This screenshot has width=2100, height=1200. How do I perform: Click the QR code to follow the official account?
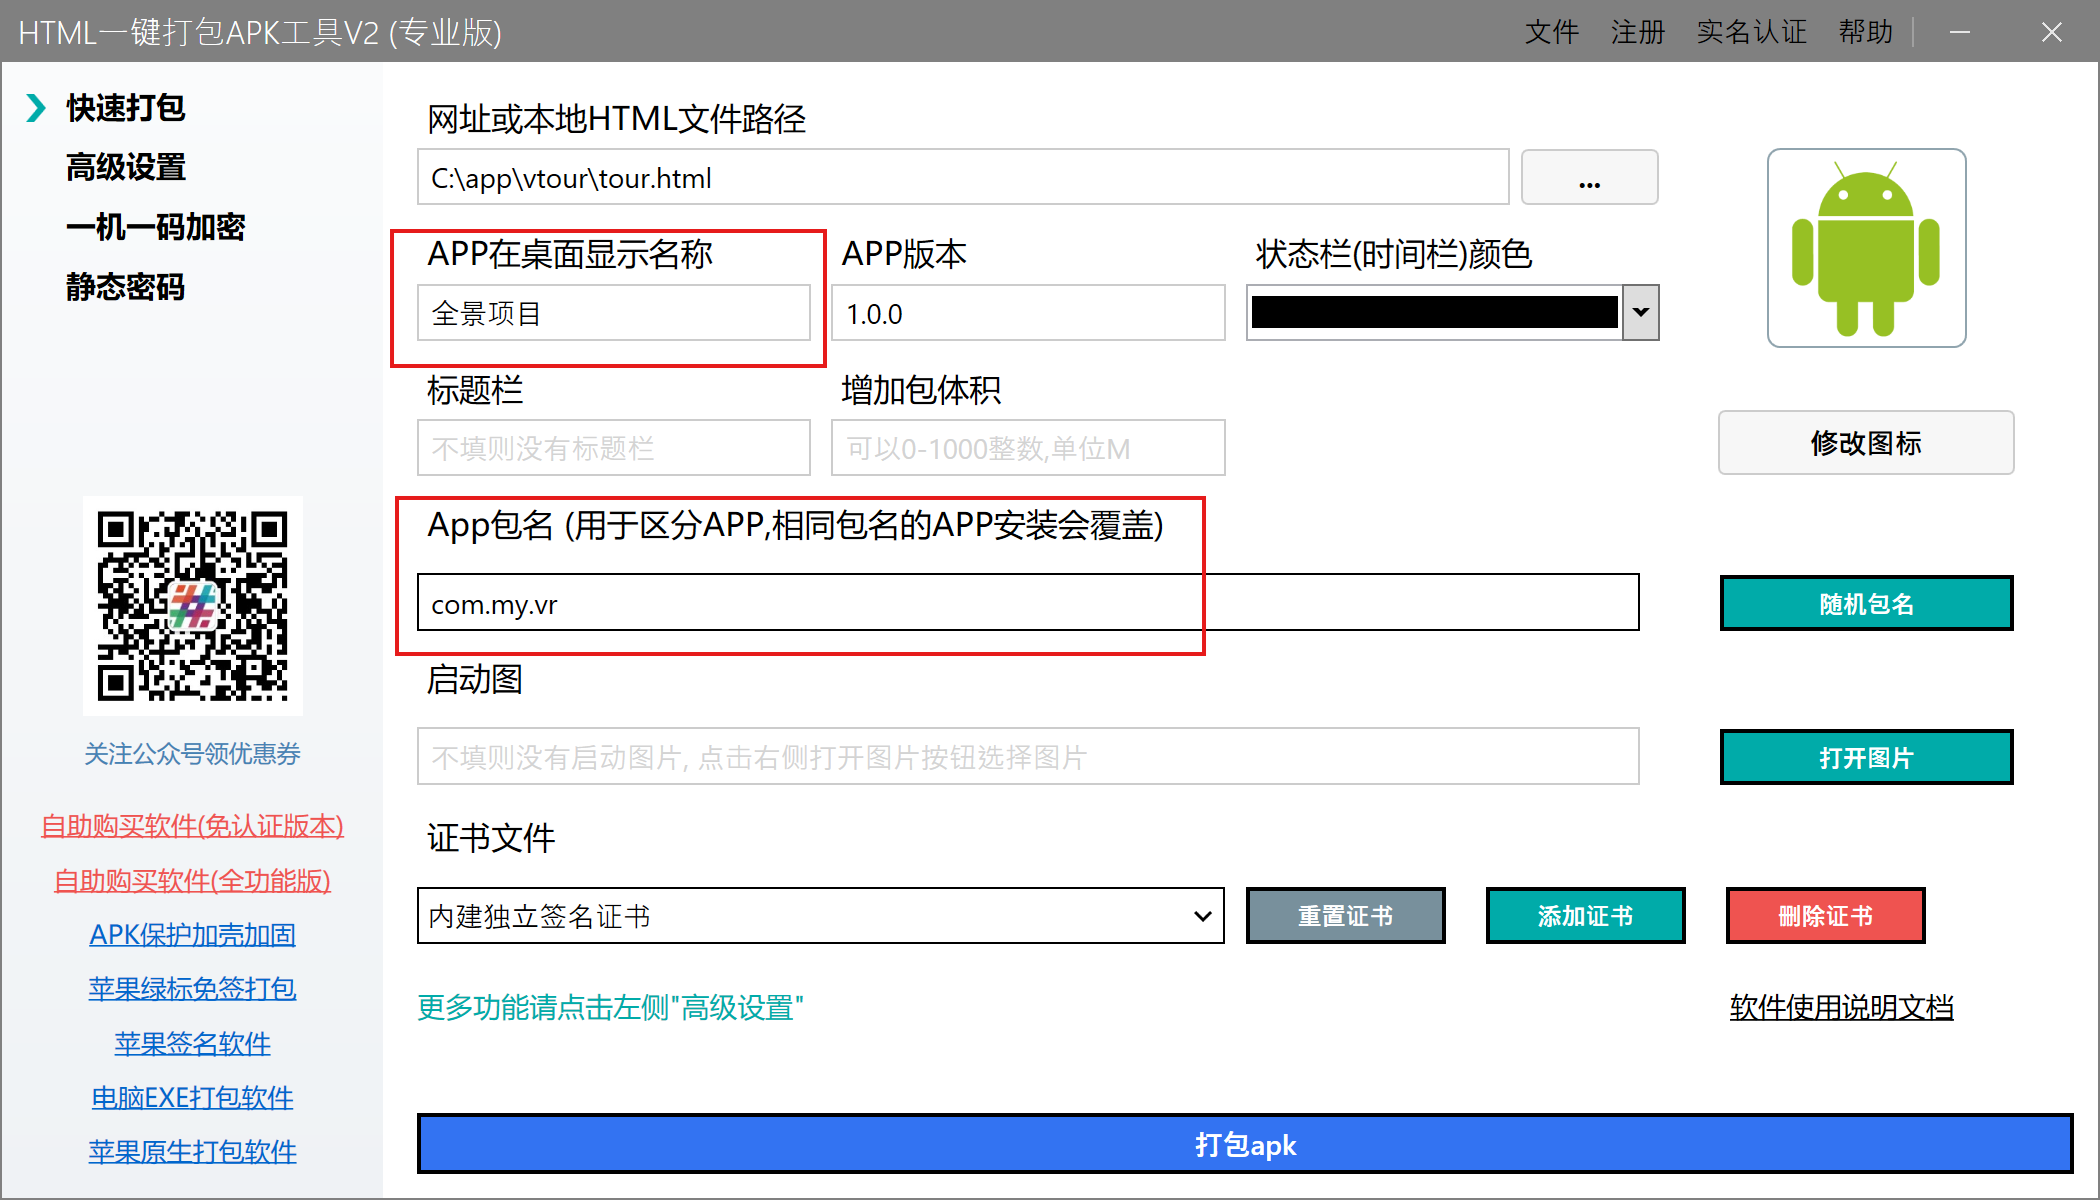(192, 606)
